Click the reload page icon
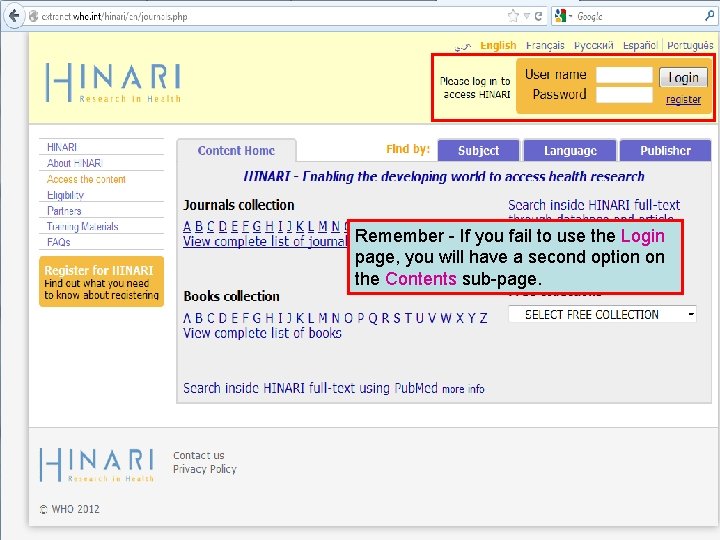Screen dimensions: 720x540 point(539,17)
